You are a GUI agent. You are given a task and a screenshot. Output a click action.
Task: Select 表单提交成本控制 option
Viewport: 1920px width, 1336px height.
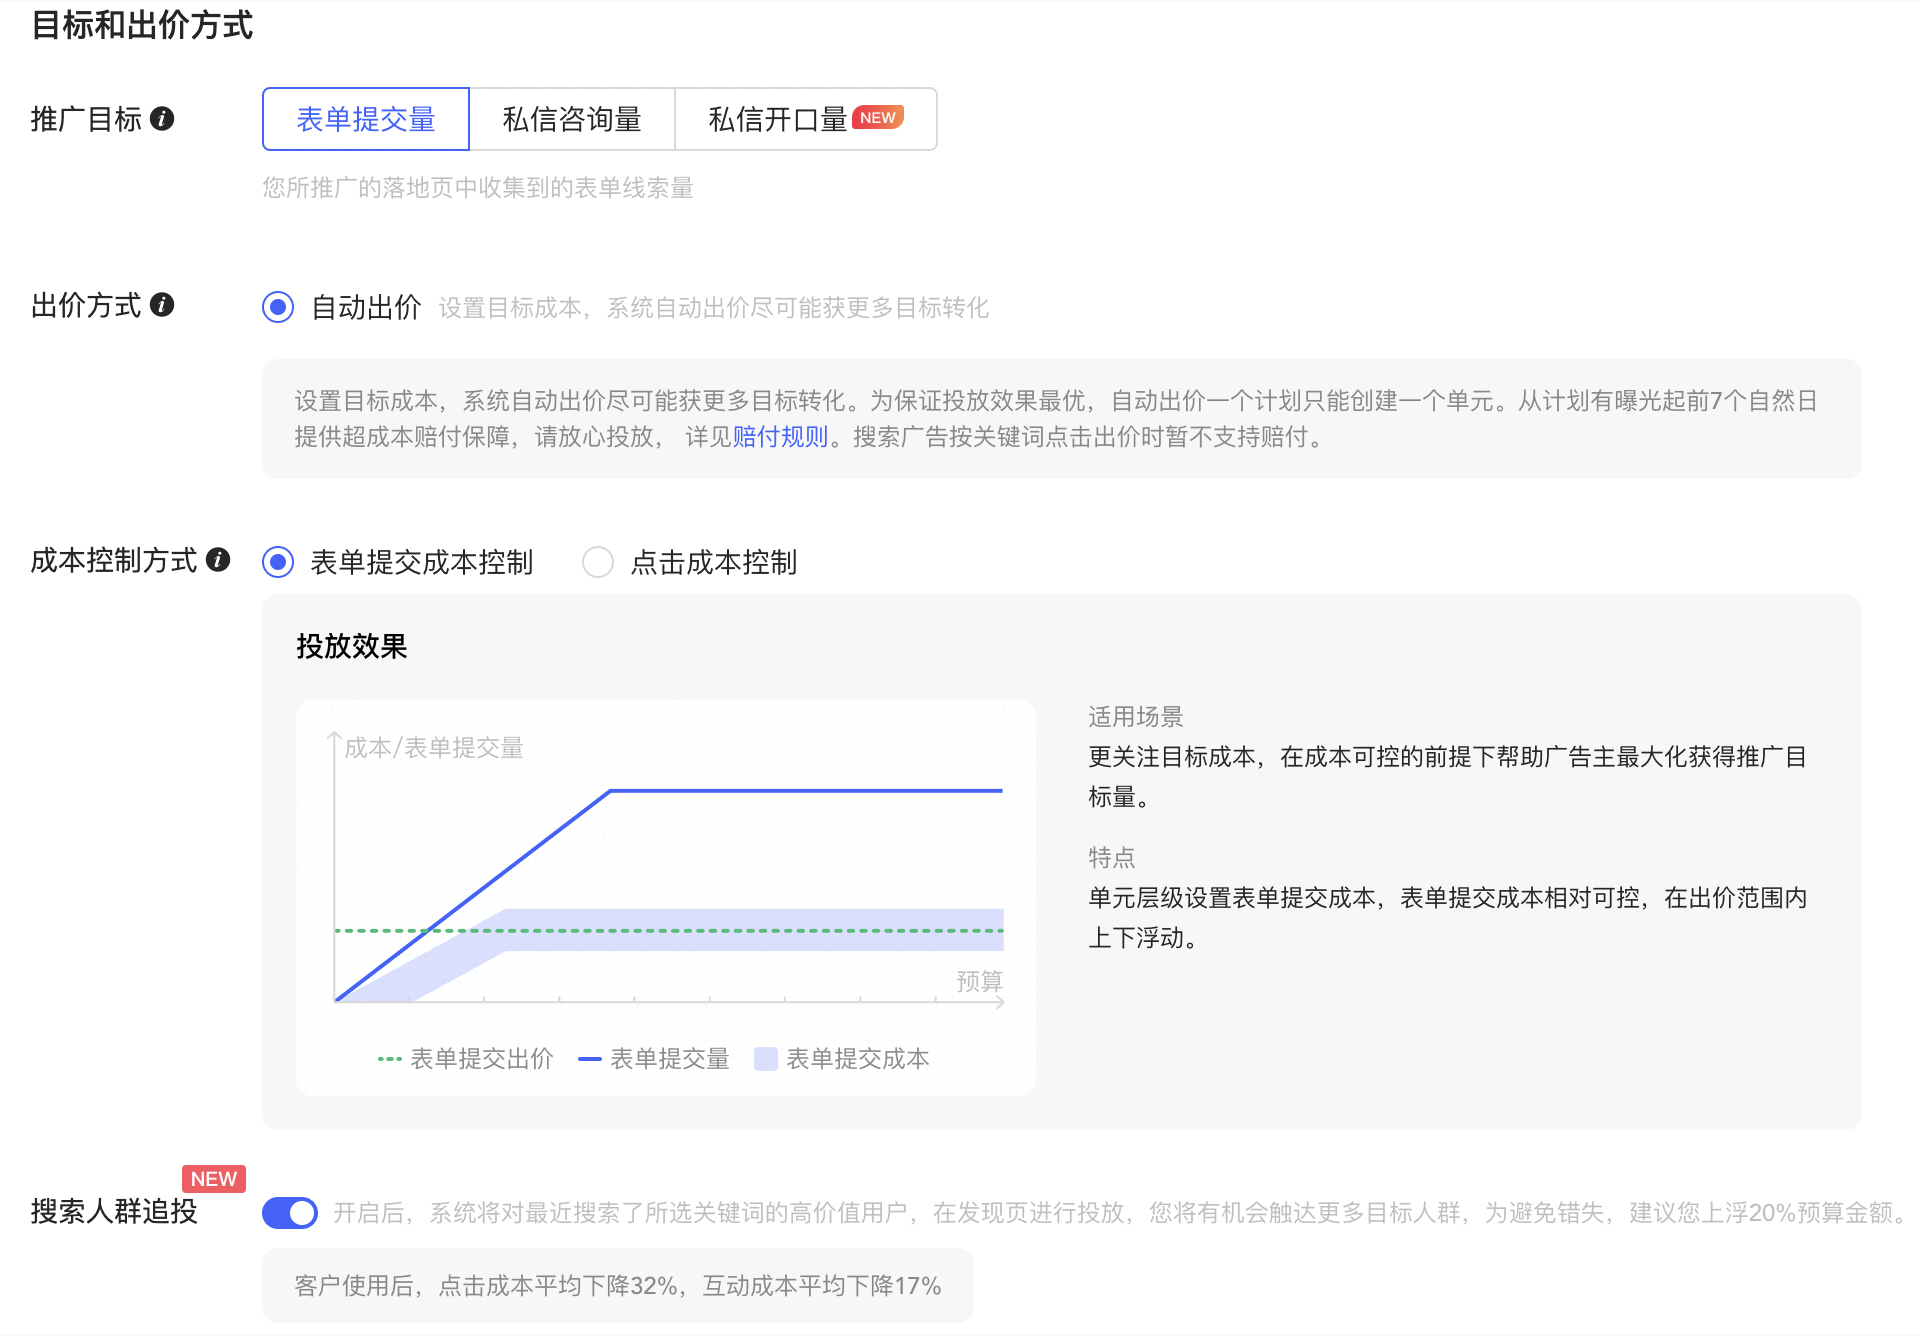[x=277, y=562]
